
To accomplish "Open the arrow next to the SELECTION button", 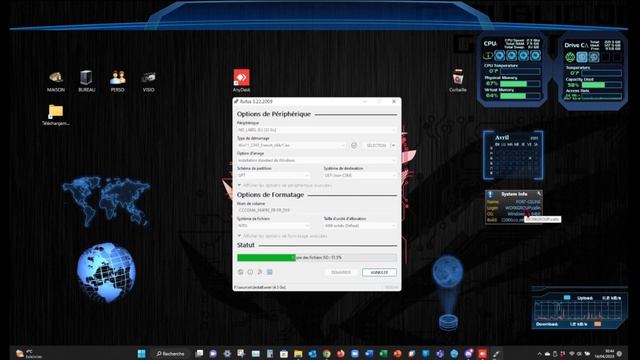I will pyautogui.click(x=393, y=145).
